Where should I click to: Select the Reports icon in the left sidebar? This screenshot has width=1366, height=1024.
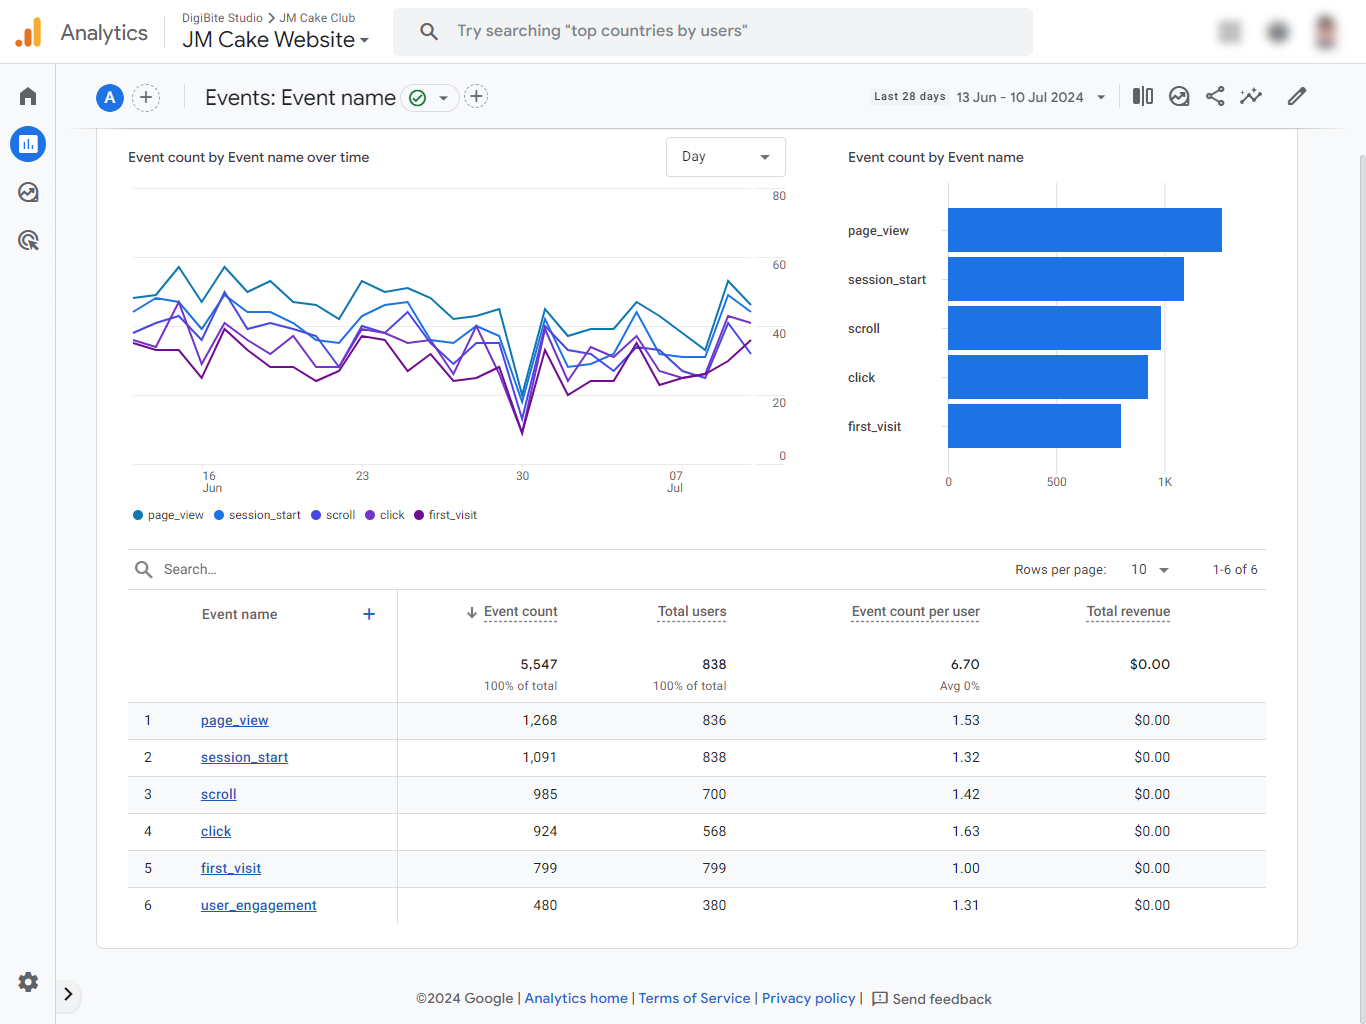point(27,144)
